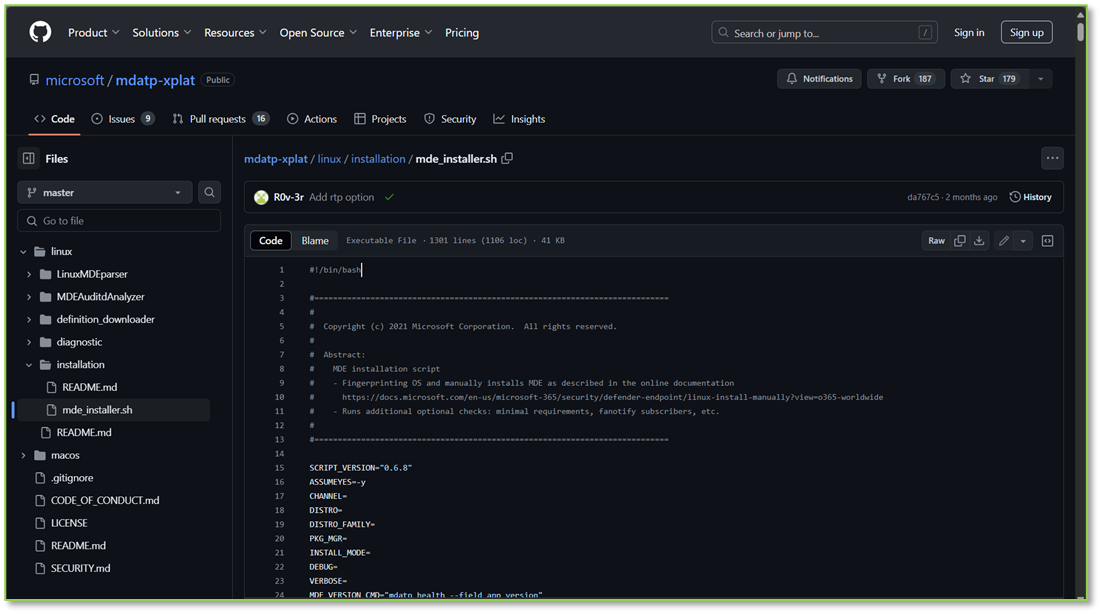Open the file tree search icon
Viewport: 1101px width, 614px height.
pyautogui.click(x=208, y=192)
